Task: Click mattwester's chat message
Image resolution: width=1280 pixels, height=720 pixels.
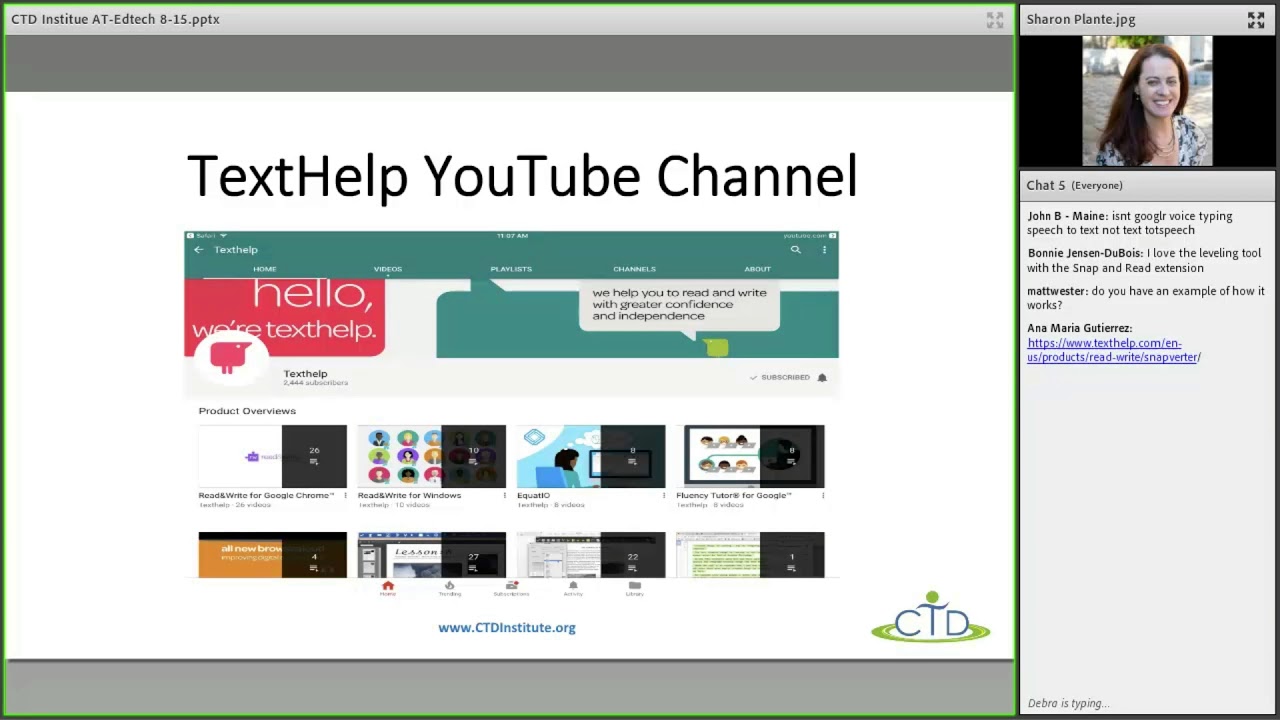Action: click(1146, 298)
